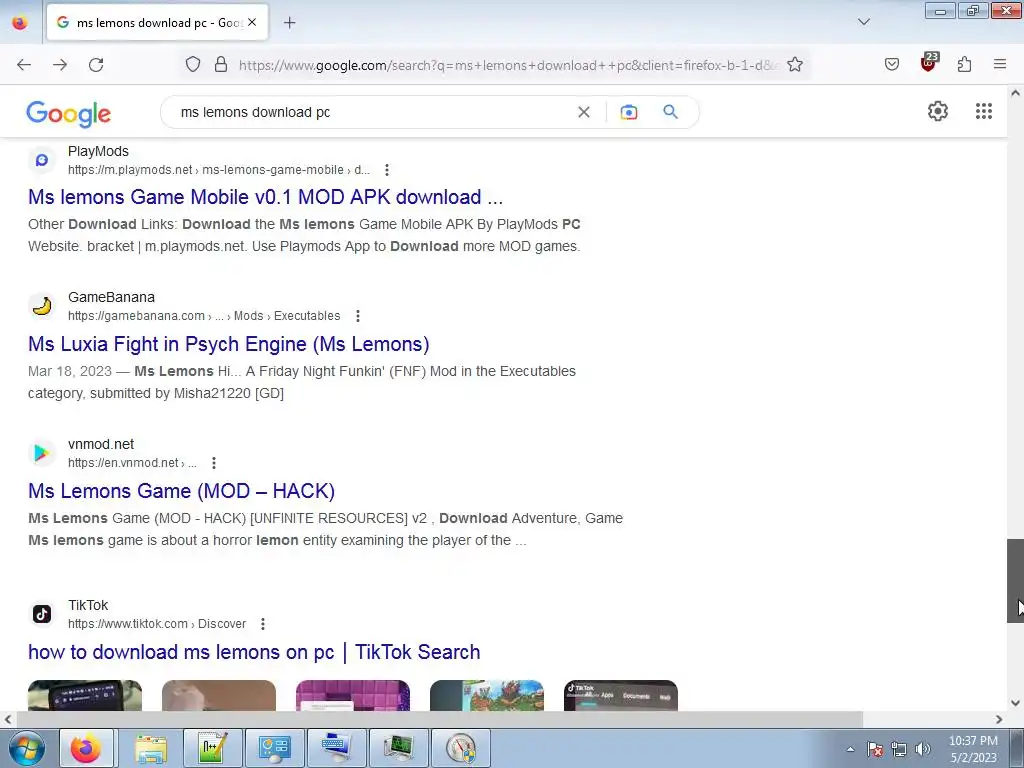Open Ms lemons Game Mobile MOD APK link

point(265,197)
